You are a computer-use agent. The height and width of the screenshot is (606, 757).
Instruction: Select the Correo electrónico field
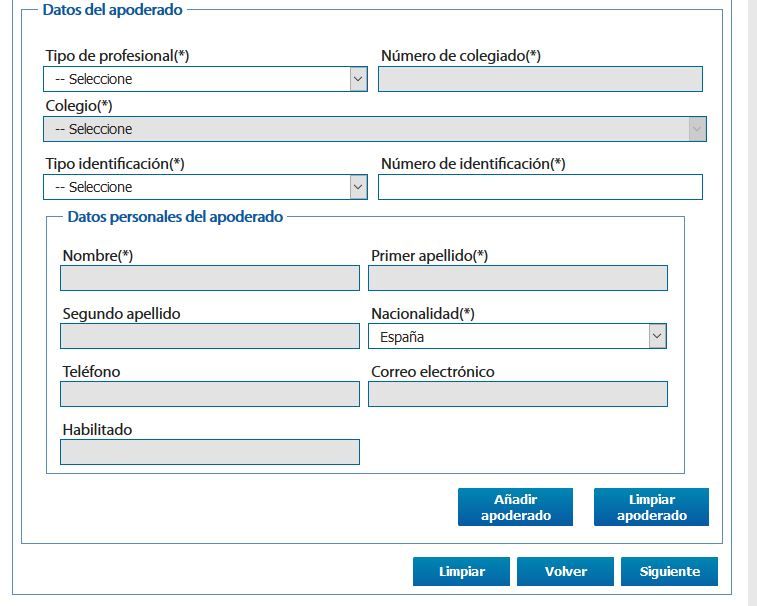click(518, 394)
